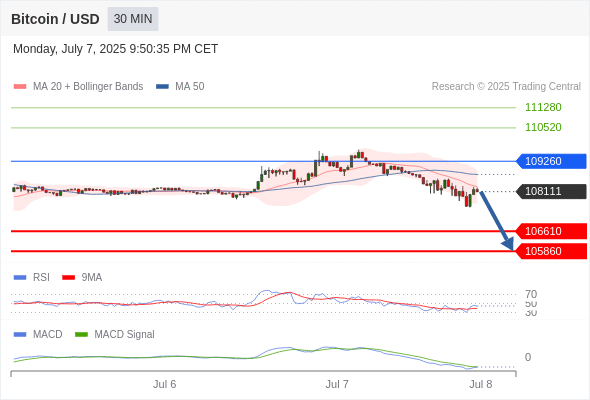Select the 109260 blue pivot price tag
Screen dimensions: 590x400
tap(551, 161)
